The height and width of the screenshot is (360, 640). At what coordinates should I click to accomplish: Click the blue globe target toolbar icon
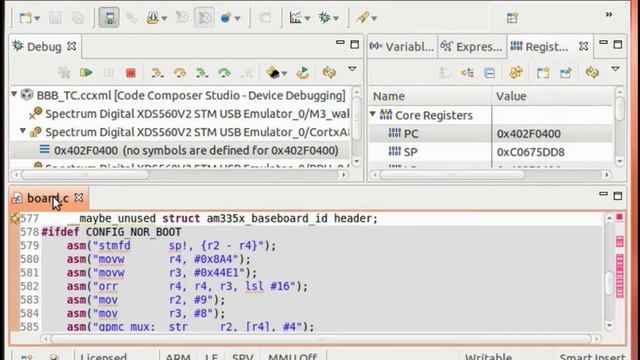point(226,18)
